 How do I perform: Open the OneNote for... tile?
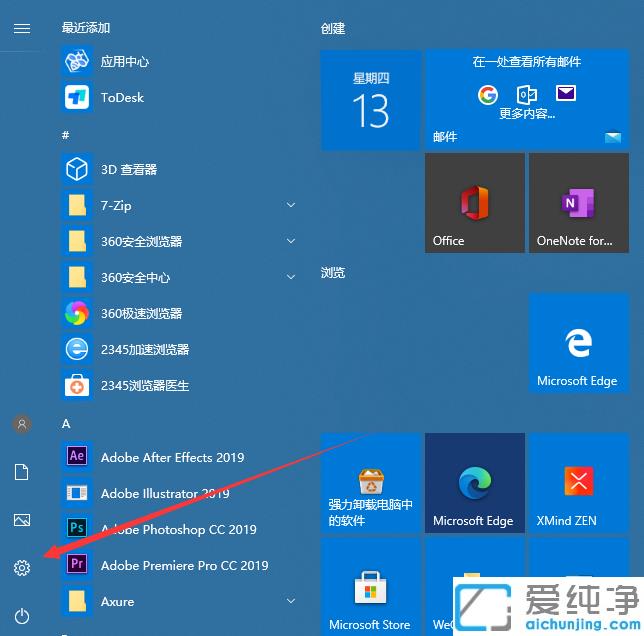point(579,203)
